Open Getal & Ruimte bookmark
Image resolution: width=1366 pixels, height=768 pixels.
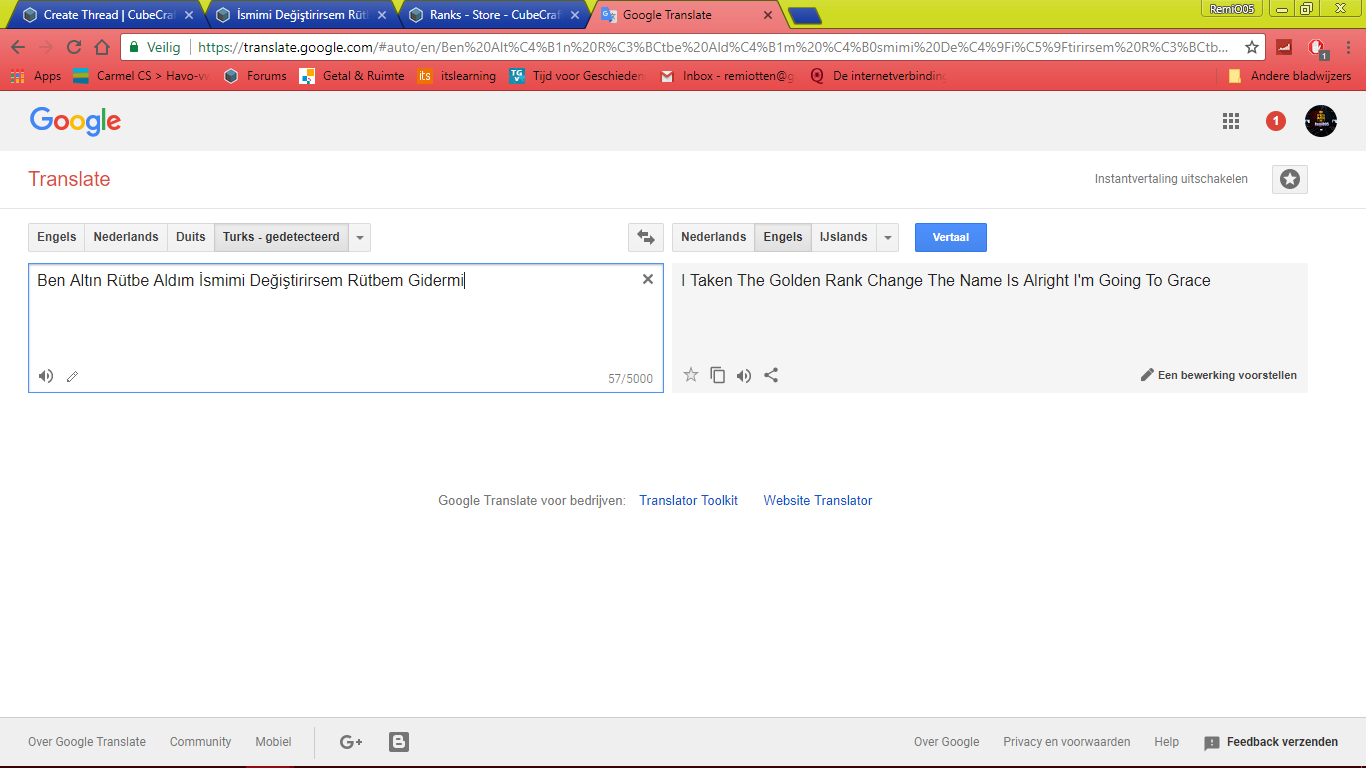pyautogui.click(x=352, y=76)
